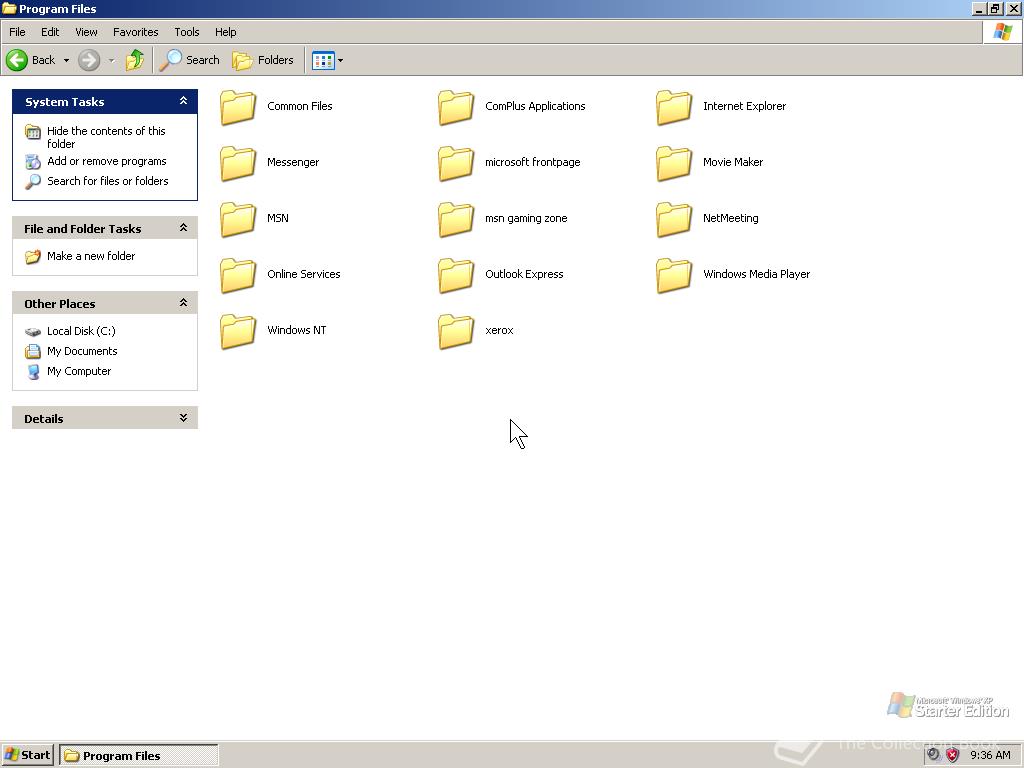Open the View menu
Viewport: 1024px width, 768px height.
pos(86,32)
